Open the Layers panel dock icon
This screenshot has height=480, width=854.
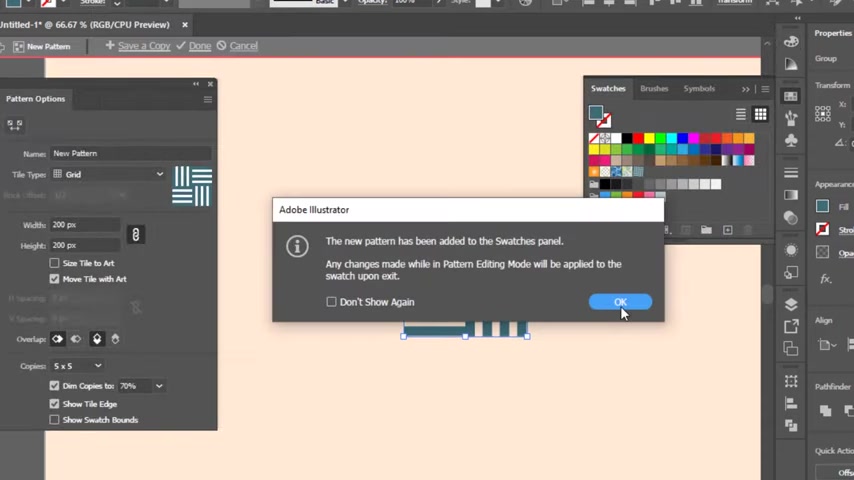tap(791, 304)
